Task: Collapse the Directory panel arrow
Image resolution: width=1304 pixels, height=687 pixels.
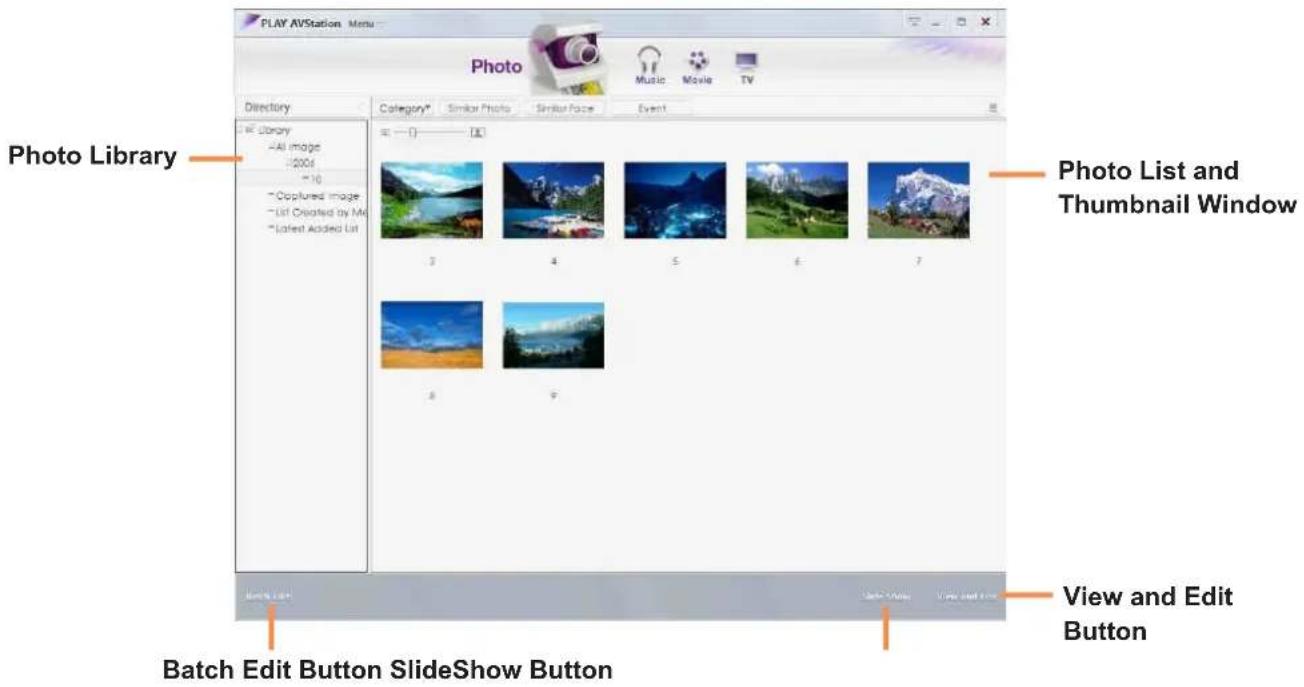Action: [360, 107]
